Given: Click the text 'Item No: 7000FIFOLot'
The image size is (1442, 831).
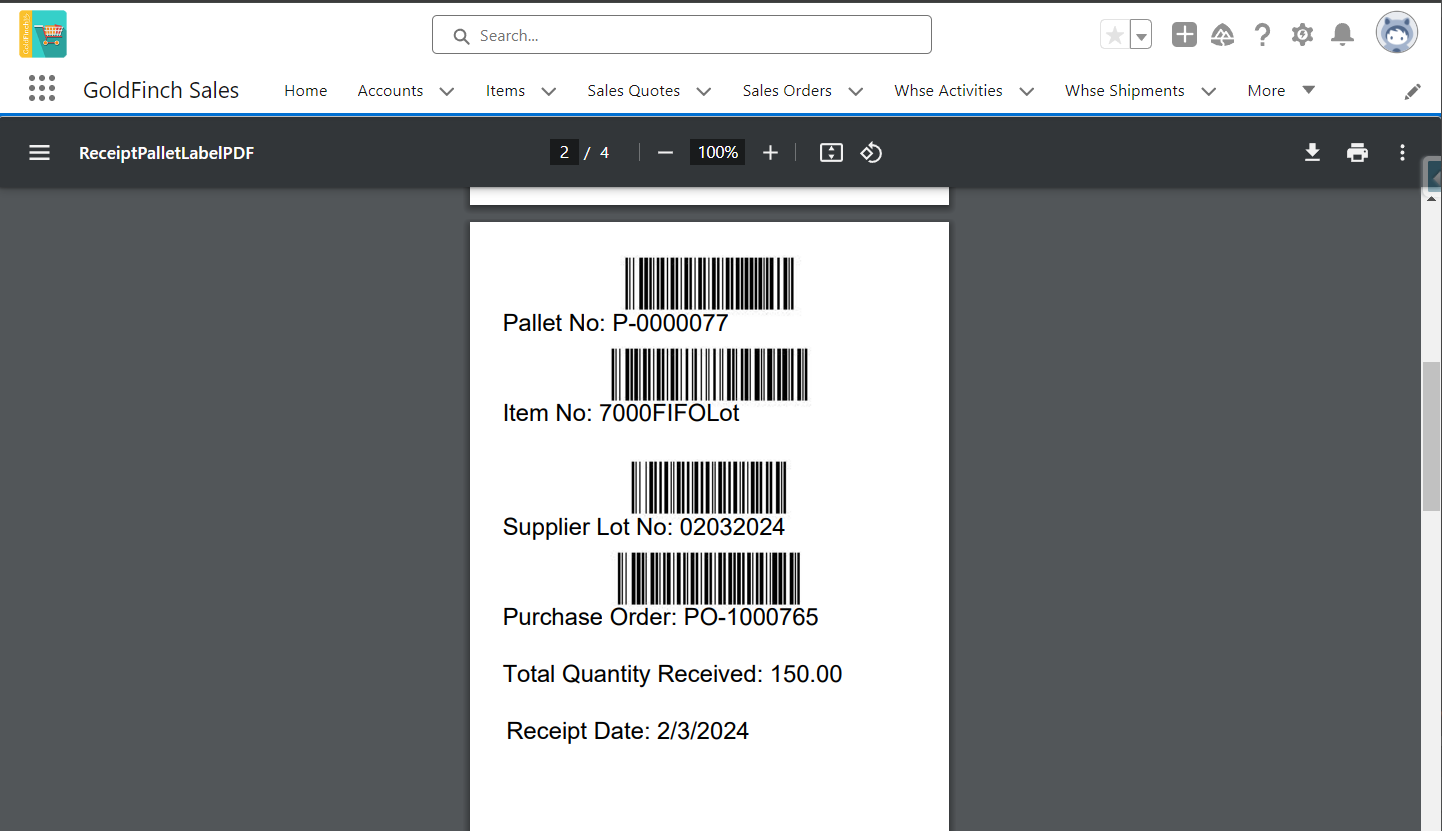Looking at the screenshot, I should [621, 413].
